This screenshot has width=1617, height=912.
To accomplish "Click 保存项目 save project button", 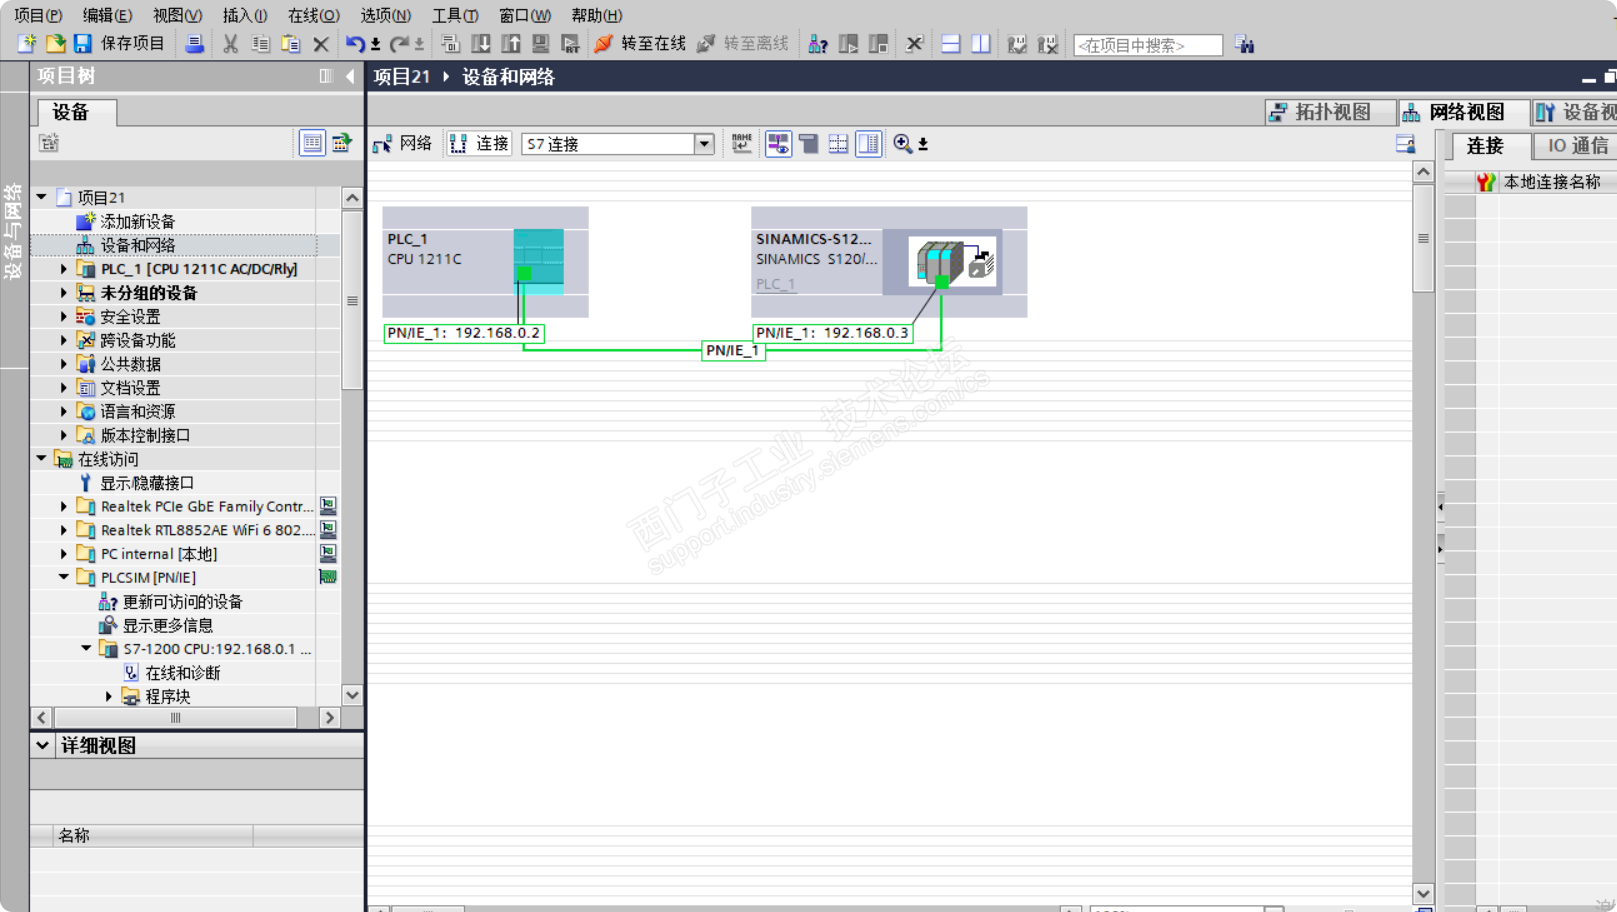I will (132, 44).
